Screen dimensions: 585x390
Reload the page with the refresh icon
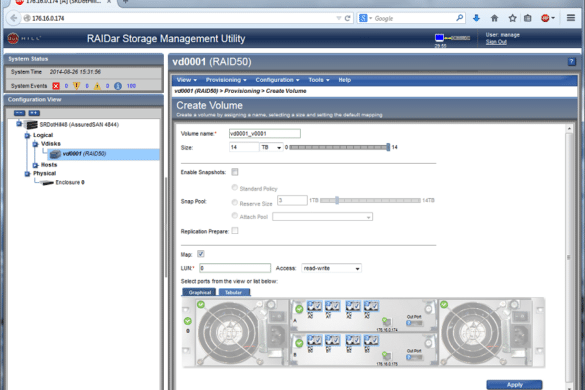347,18
